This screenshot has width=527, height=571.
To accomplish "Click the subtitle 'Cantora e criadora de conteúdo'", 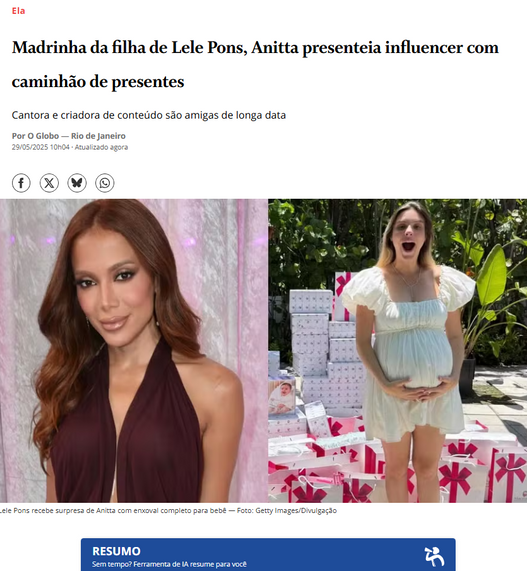I will click(149, 115).
